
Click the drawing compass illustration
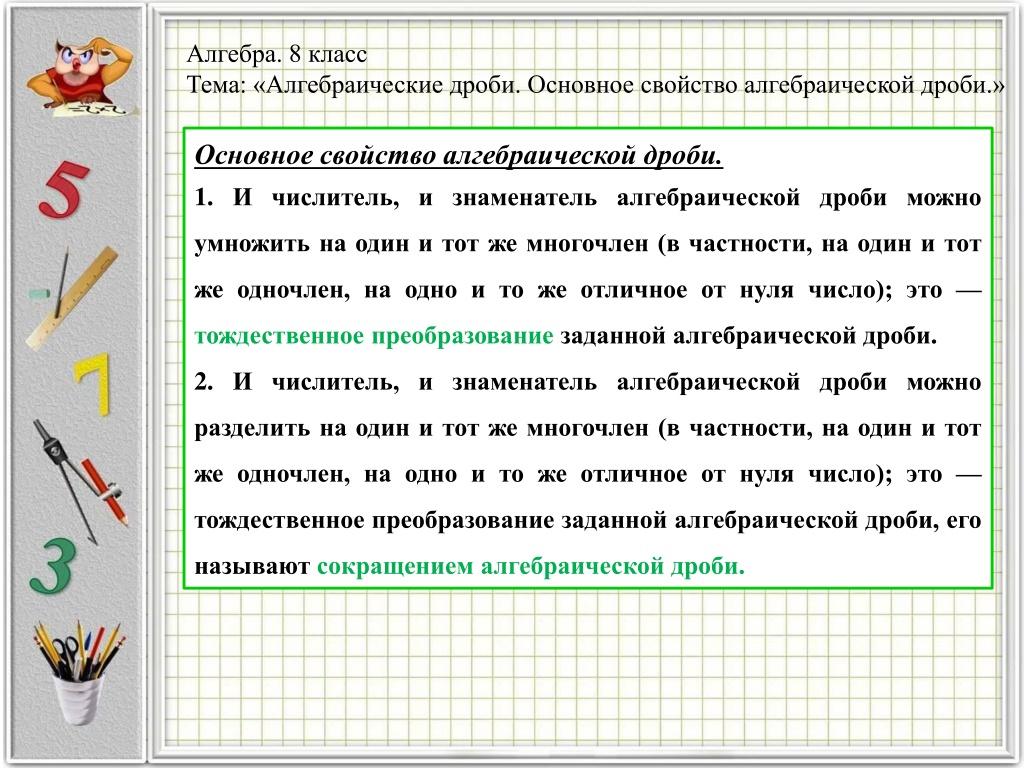80,481
